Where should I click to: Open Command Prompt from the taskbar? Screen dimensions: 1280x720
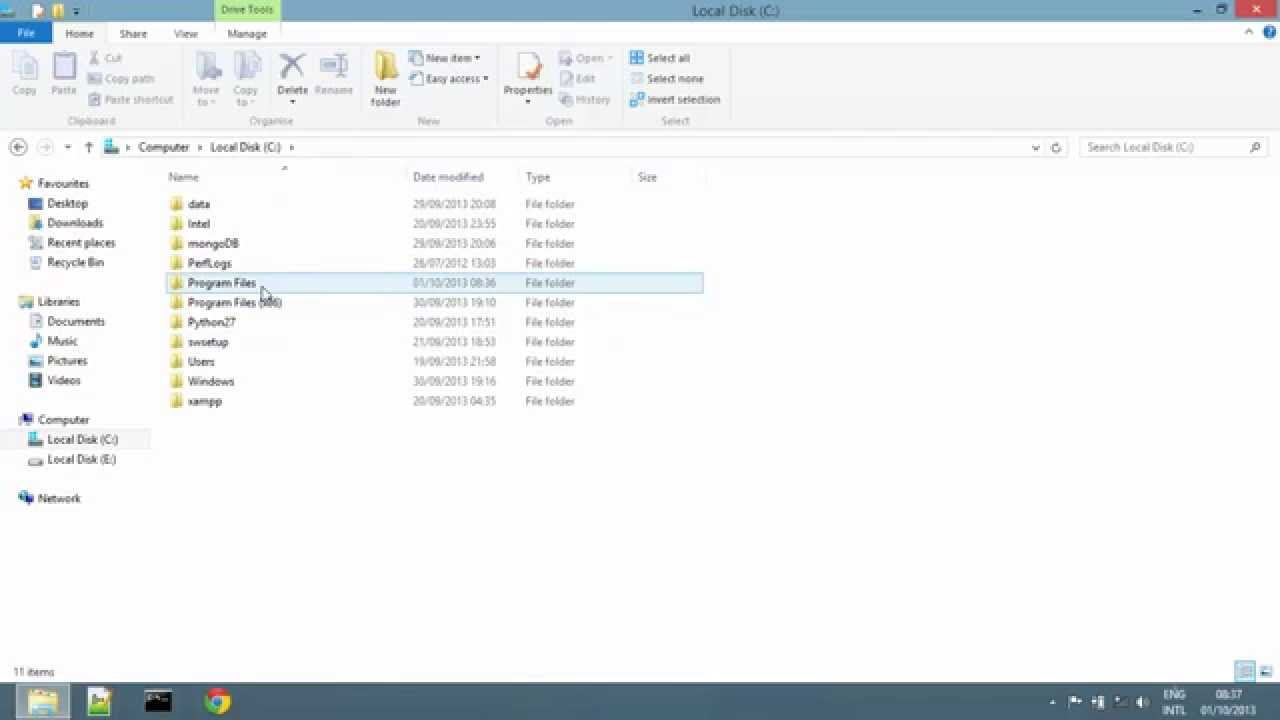pyautogui.click(x=158, y=701)
